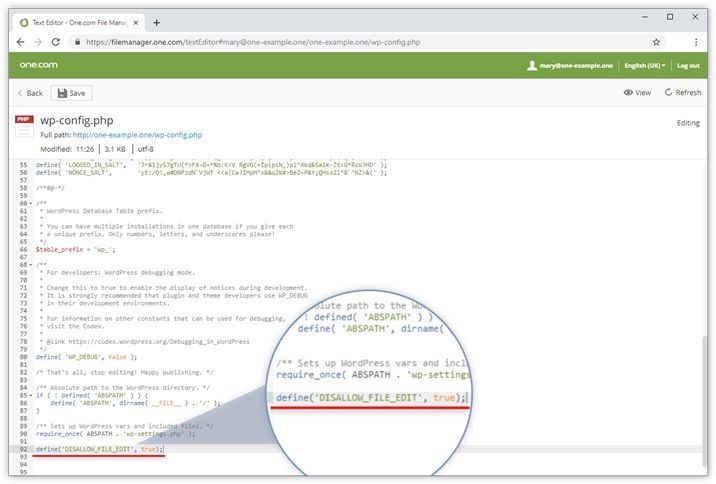Click the PHP file type icon
The image size is (716, 484).
tap(24, 126)
